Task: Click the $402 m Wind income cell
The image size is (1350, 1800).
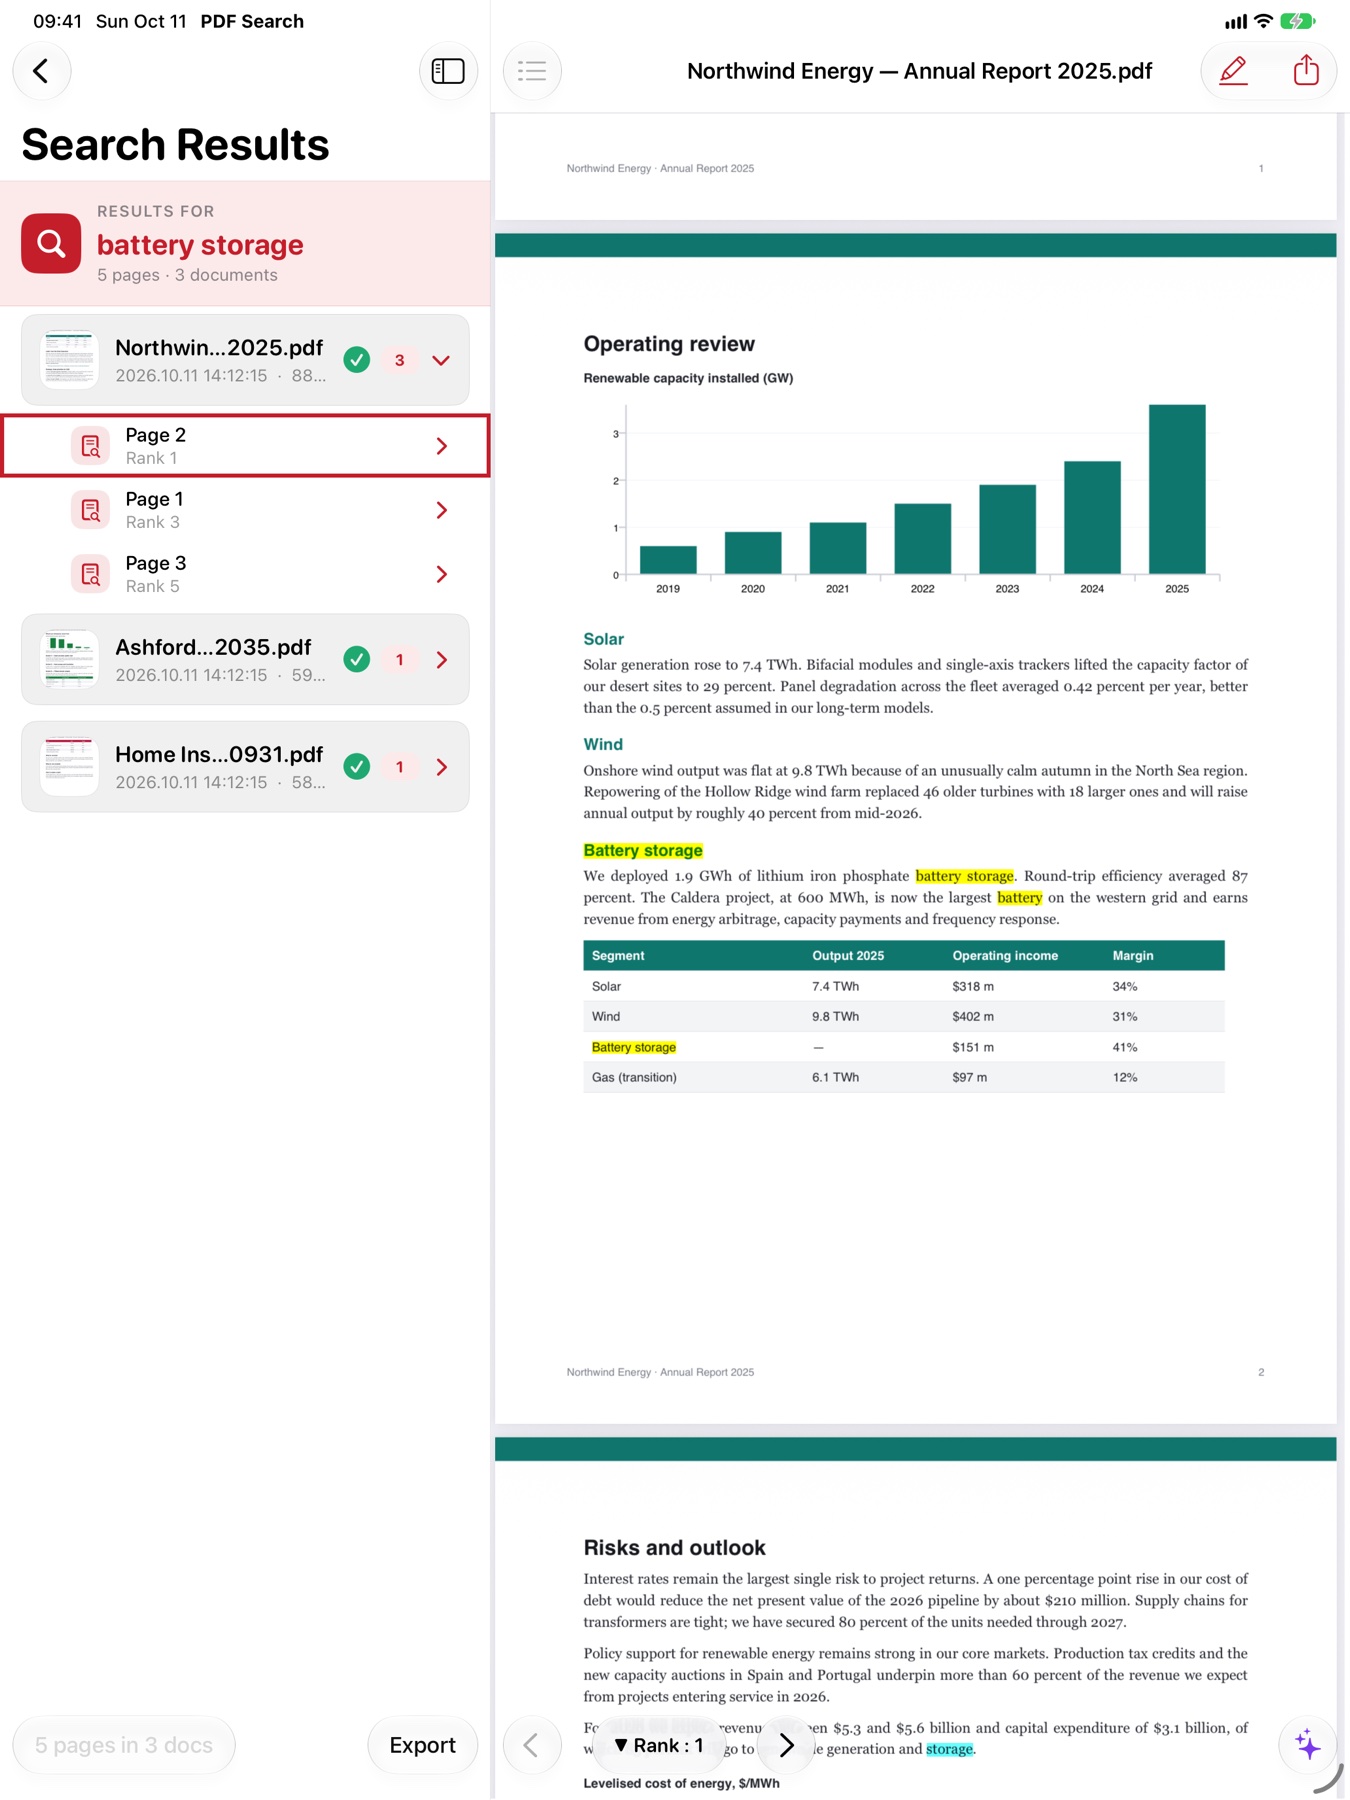Action: click(x=973, y=1016)
